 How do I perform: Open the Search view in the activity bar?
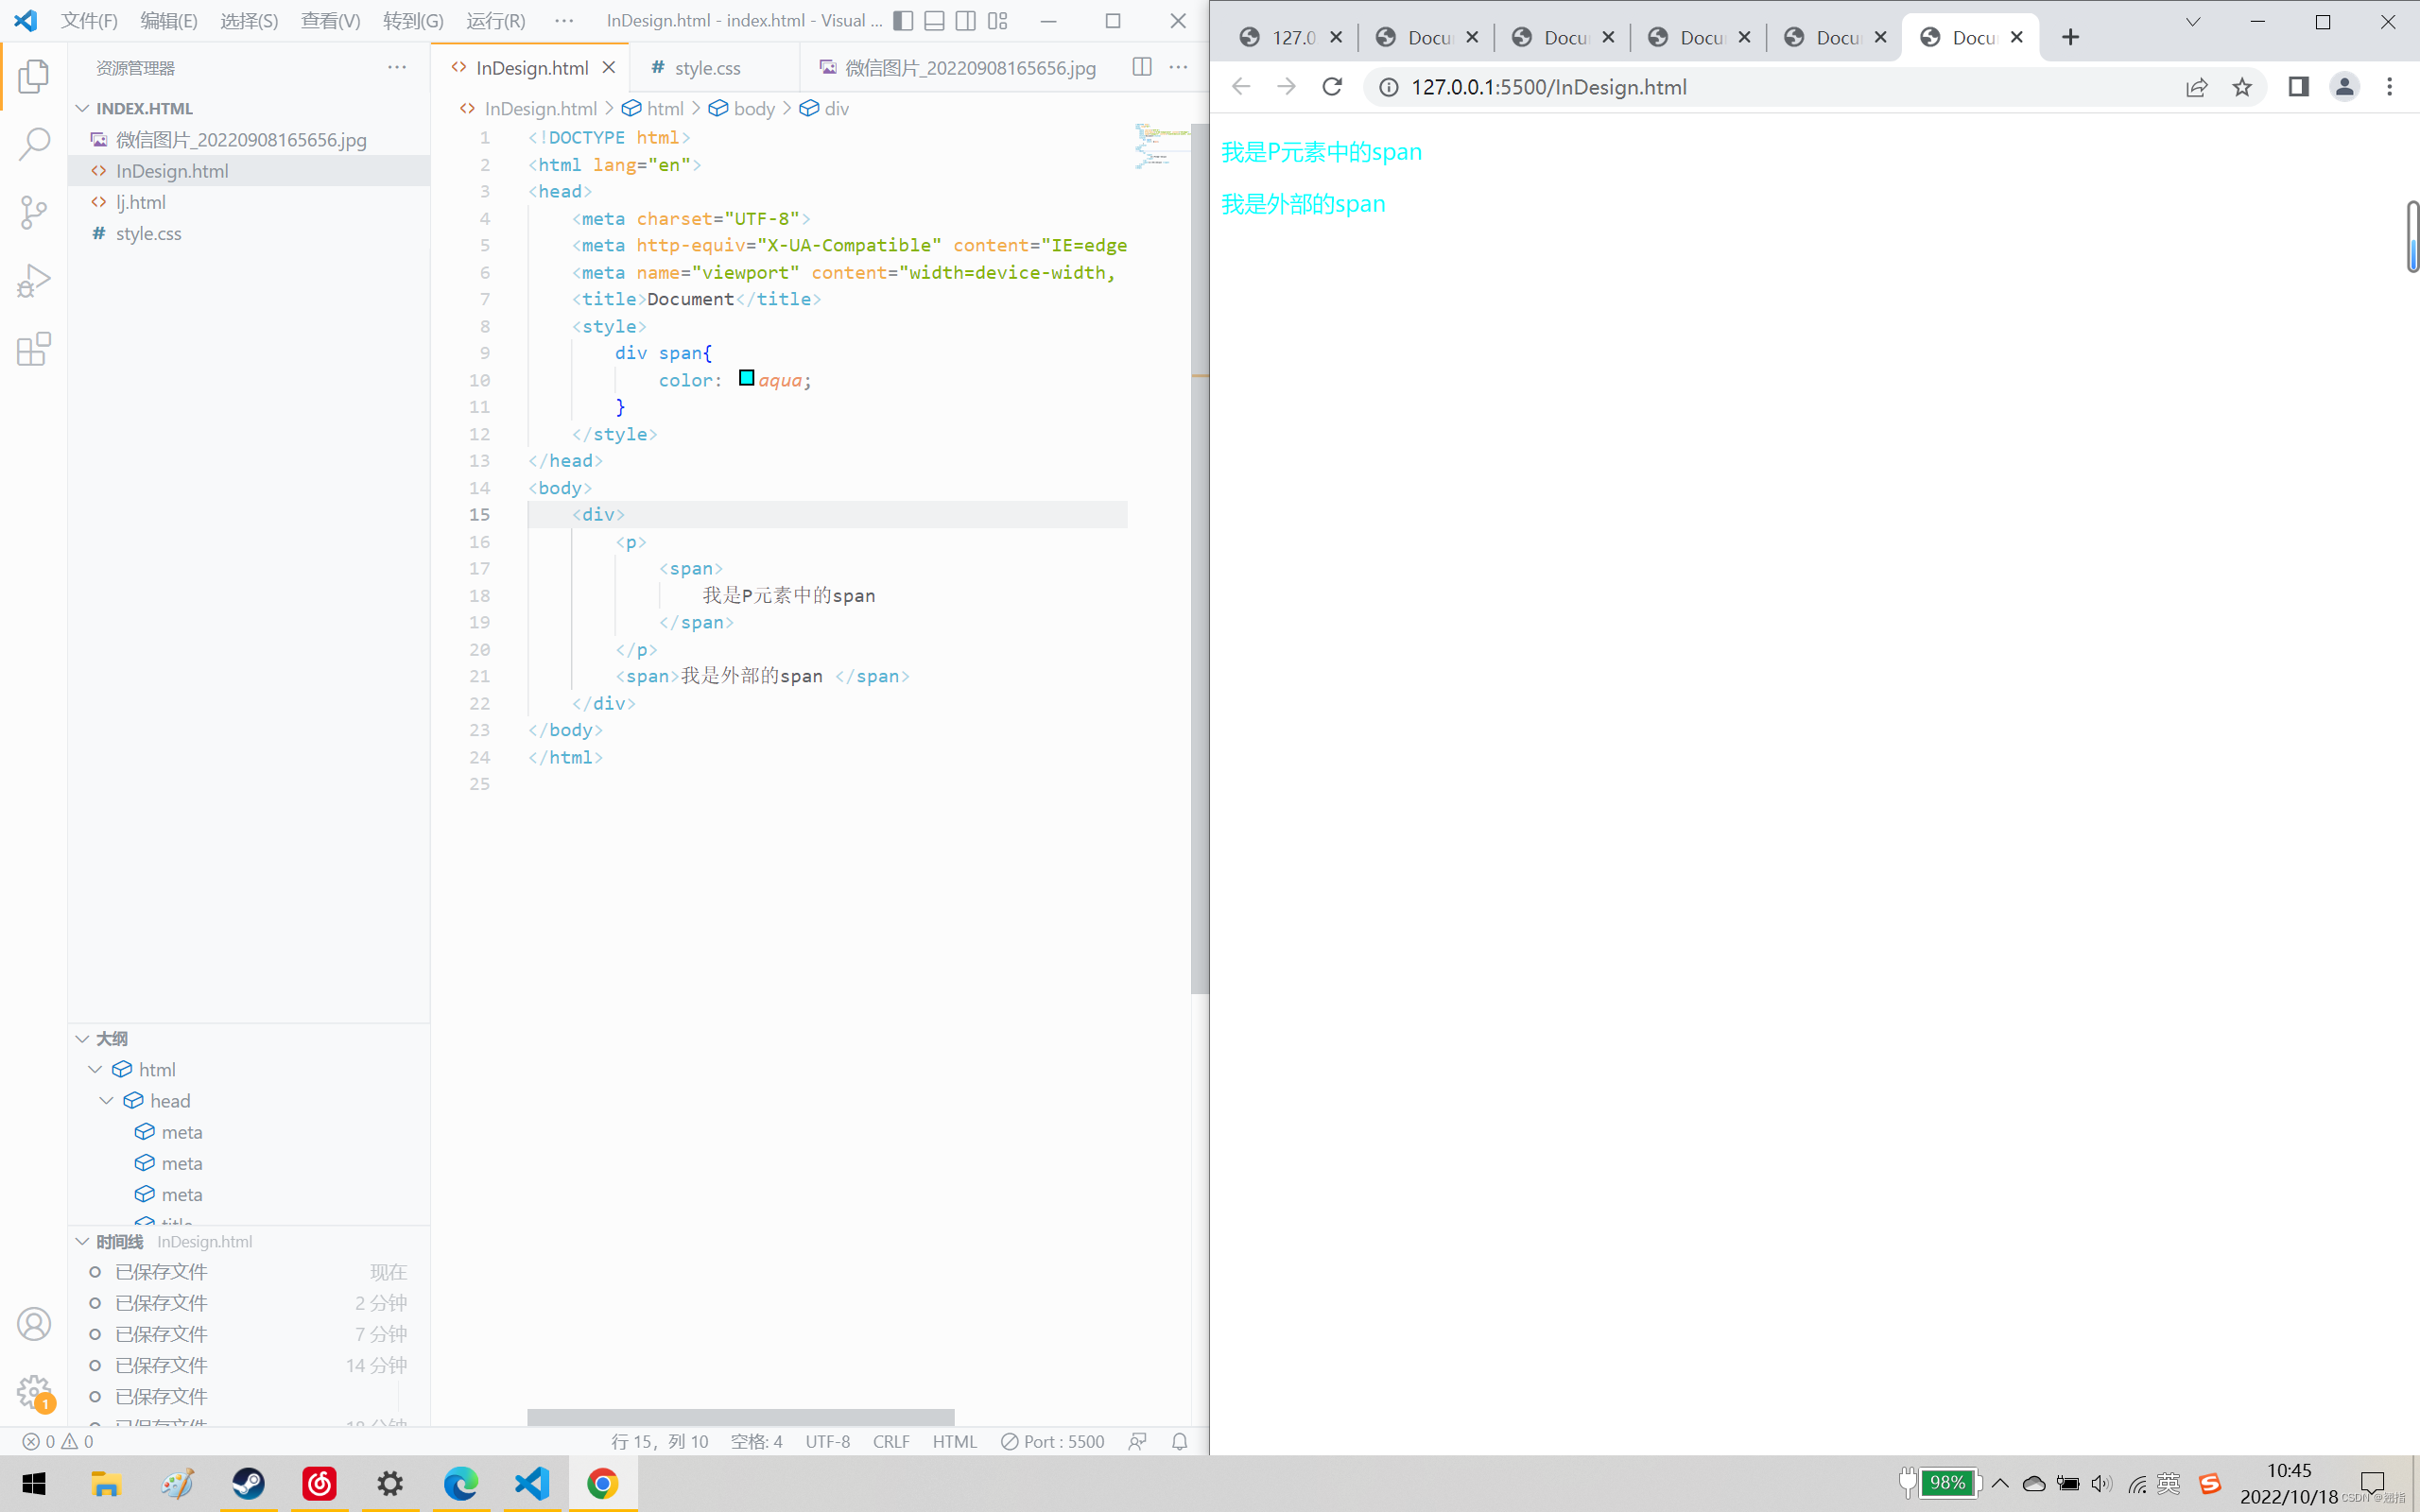33,144
